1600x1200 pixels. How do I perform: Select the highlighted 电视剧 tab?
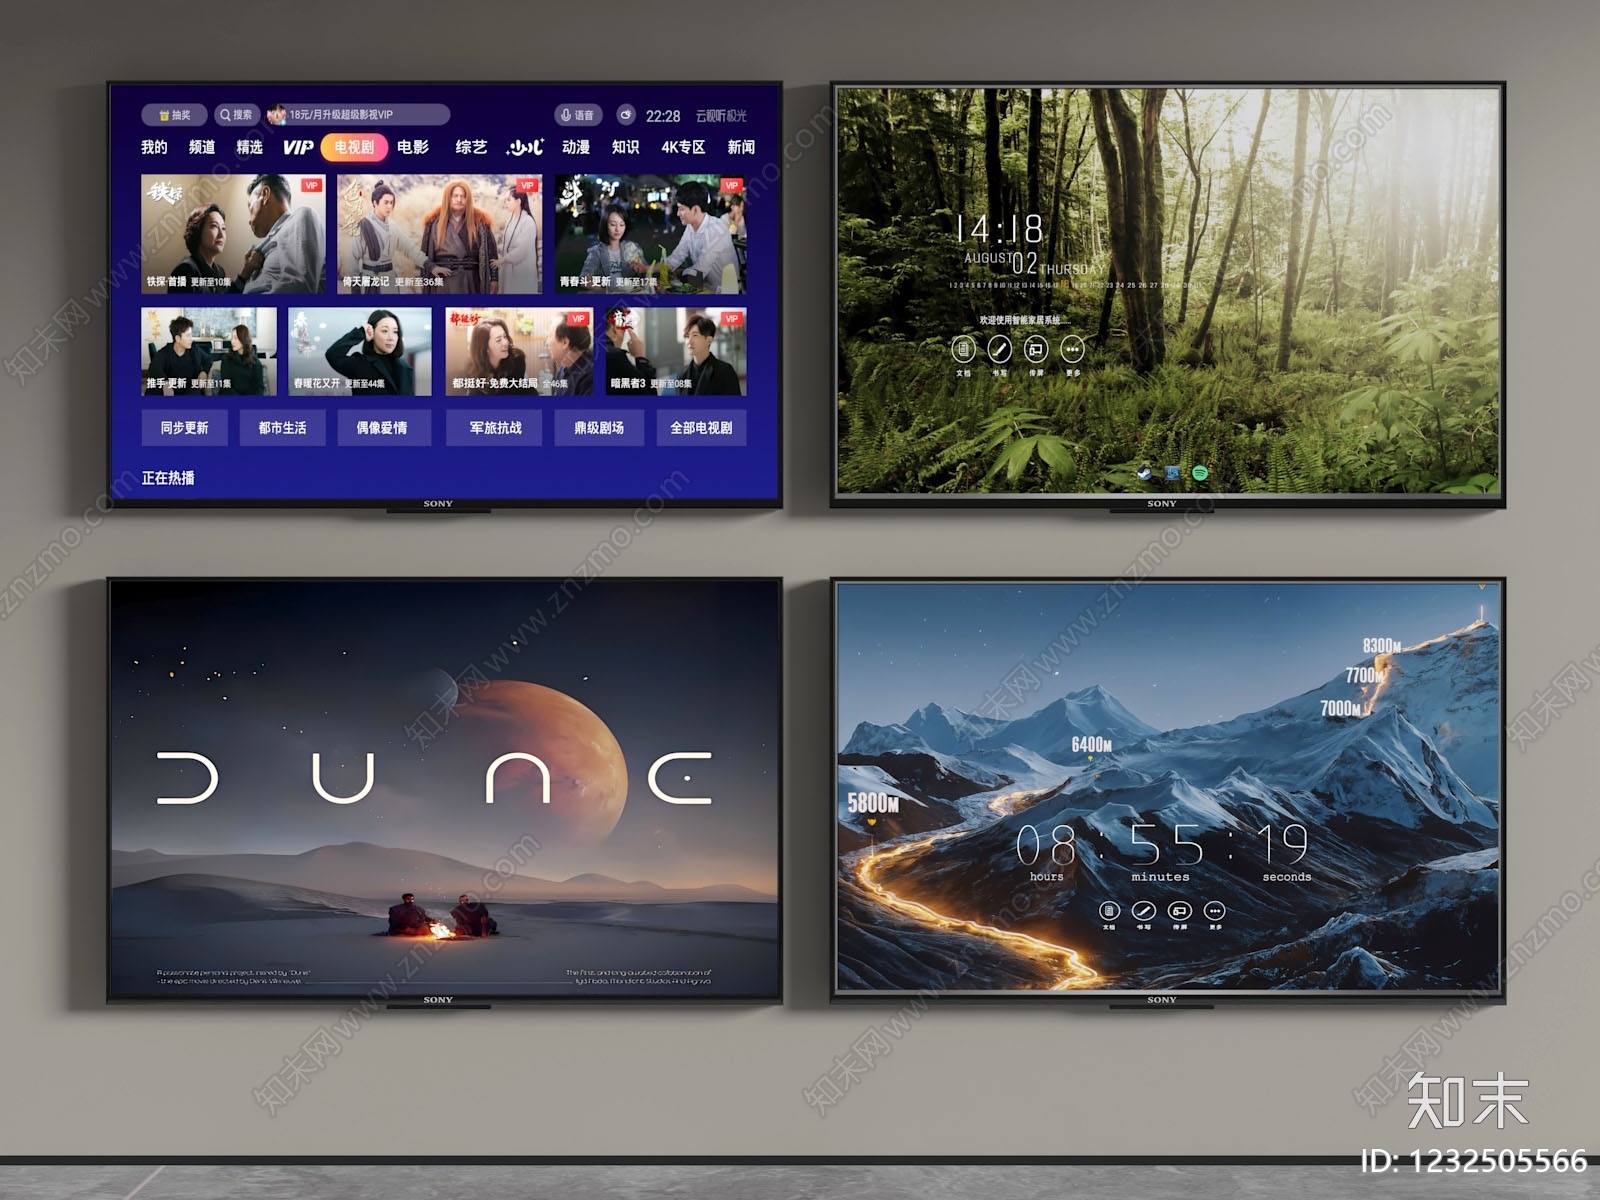tap(354, 147)
